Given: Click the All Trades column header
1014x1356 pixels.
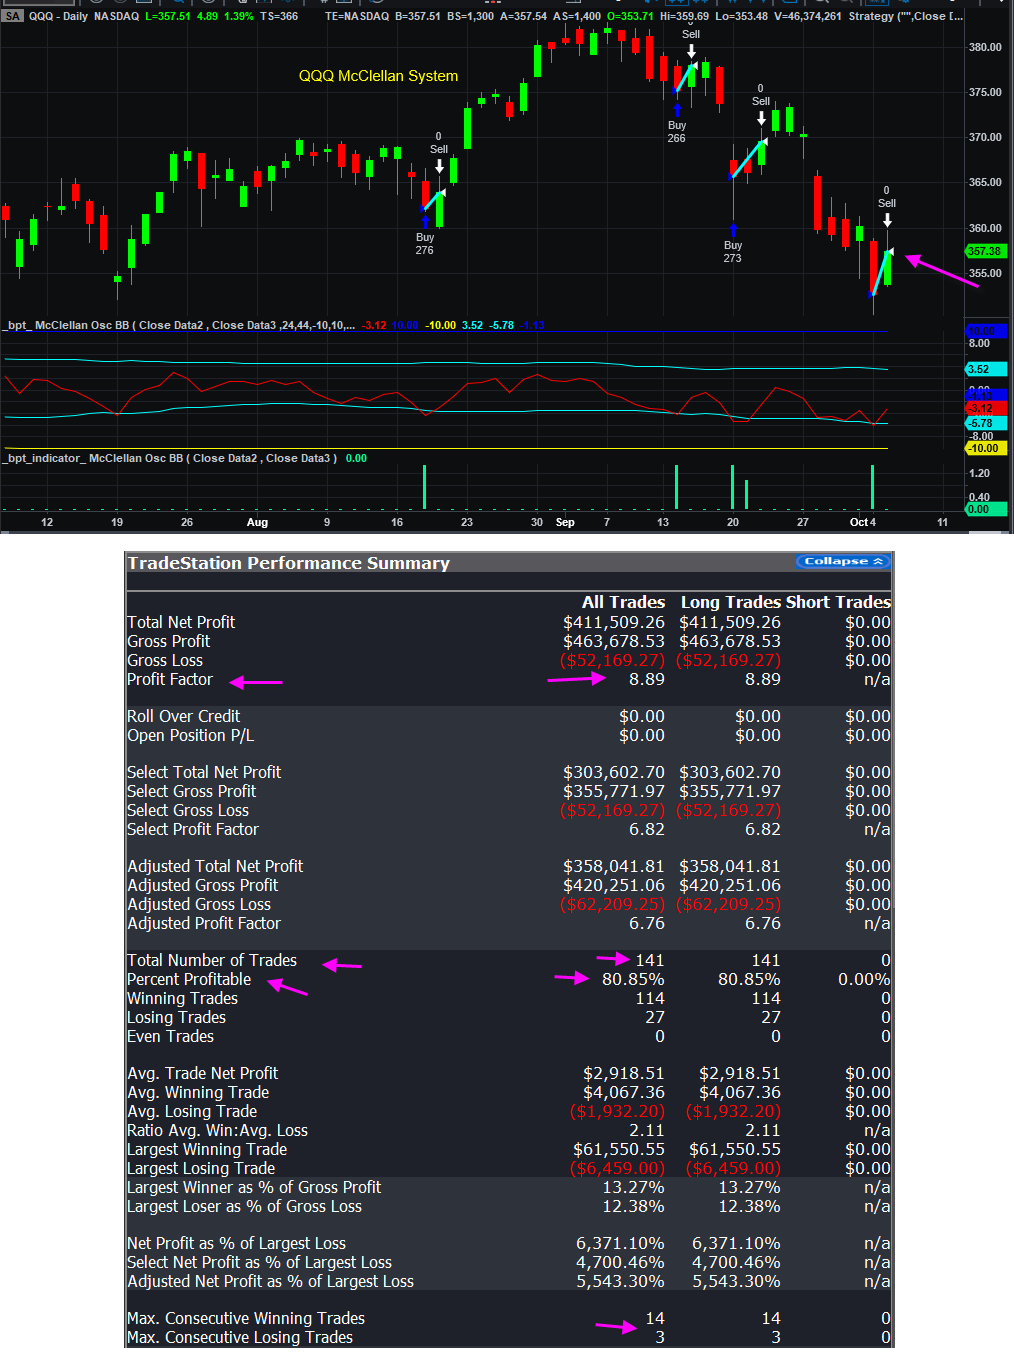Looking at the screenshot, I should 623,602.
